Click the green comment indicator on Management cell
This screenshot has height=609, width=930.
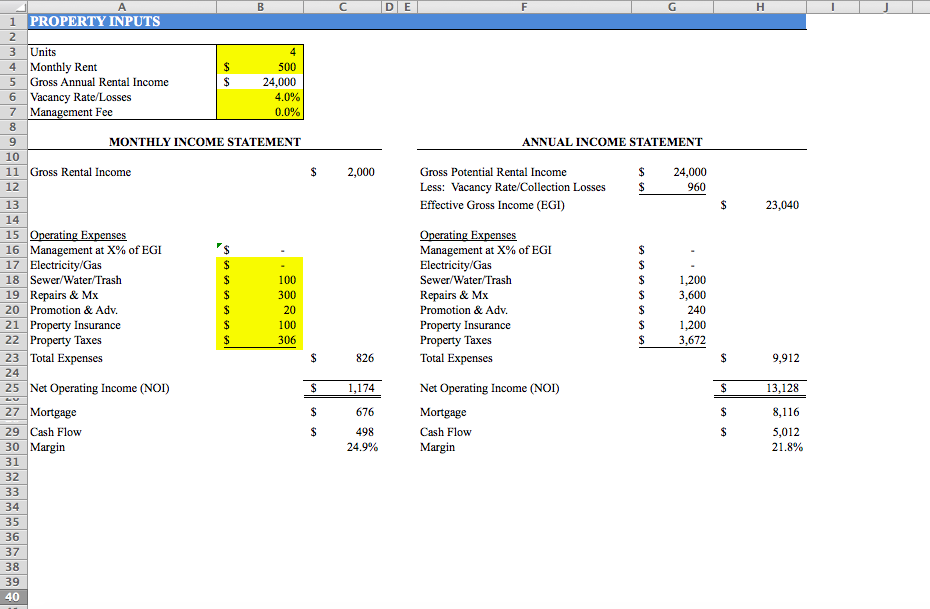pyautogui.click(x=221, y=244)
